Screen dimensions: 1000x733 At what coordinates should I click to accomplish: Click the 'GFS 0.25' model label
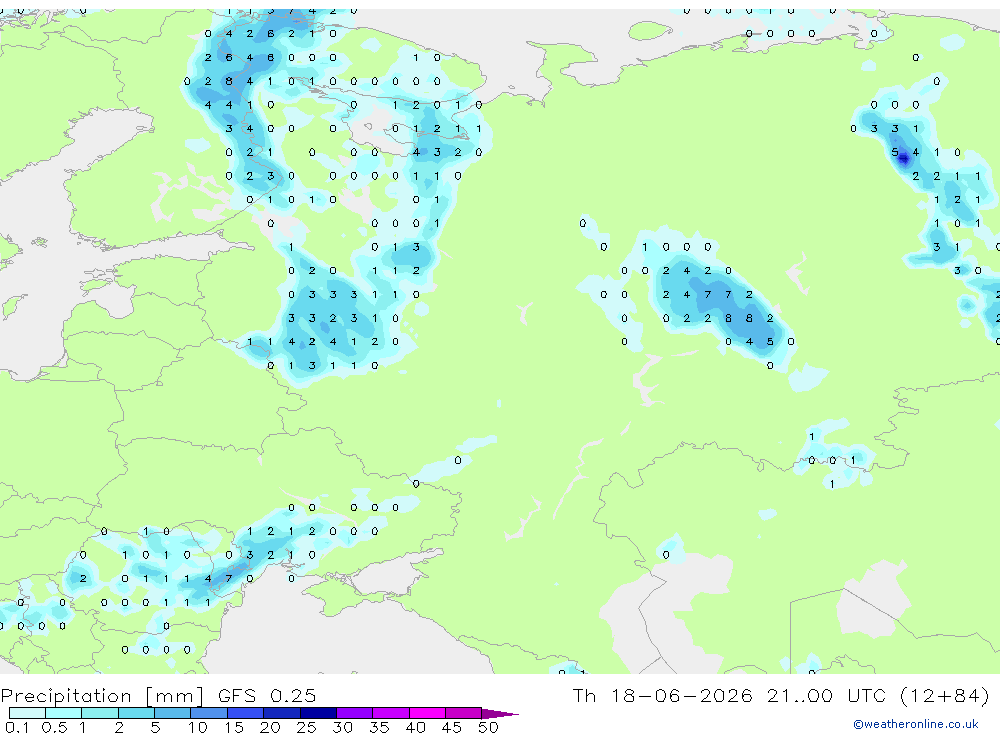tap(267, 695)
